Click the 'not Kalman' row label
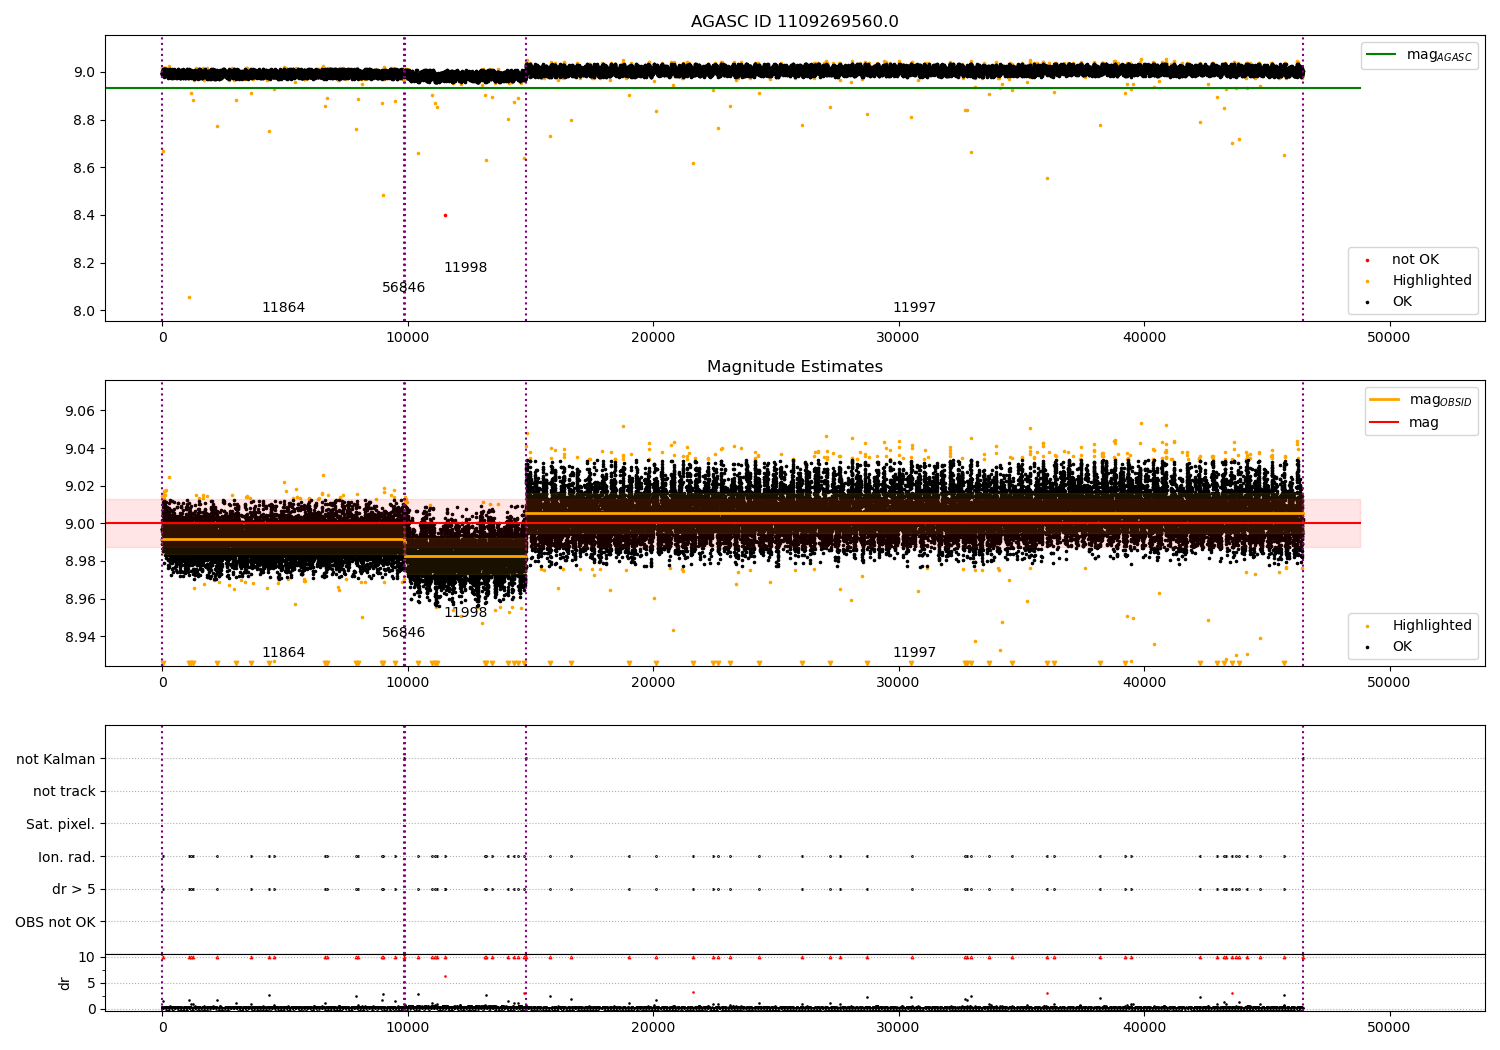The height and width of the screenshot is (1050, 1500). [56, 760]
